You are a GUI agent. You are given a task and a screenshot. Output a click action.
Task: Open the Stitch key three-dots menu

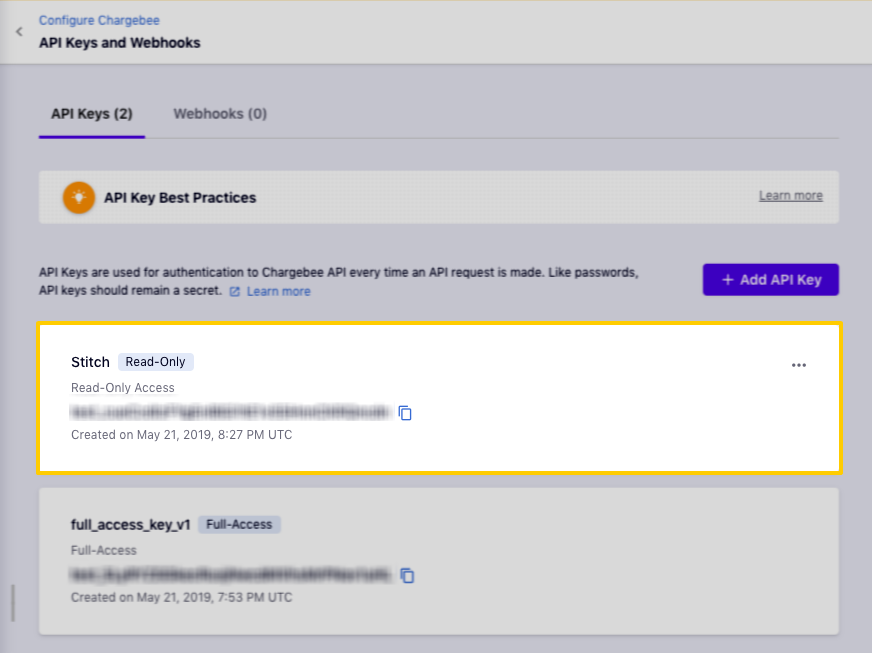[798, 365]
